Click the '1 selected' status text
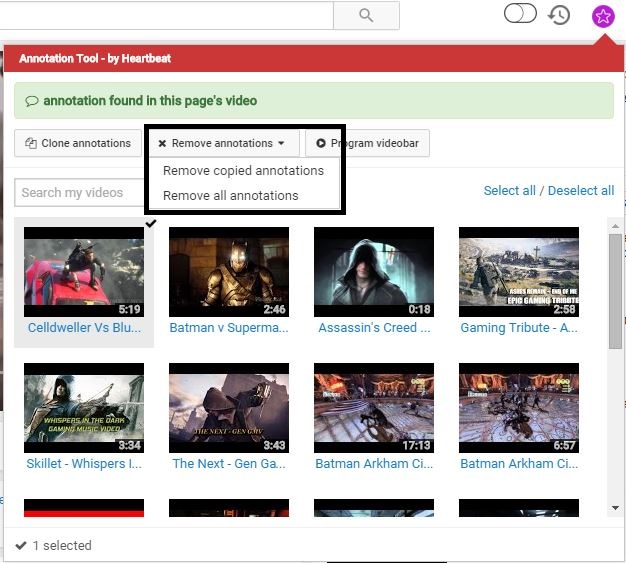Image resolution: width=626 pixels, height=563 pixels. 62,545
